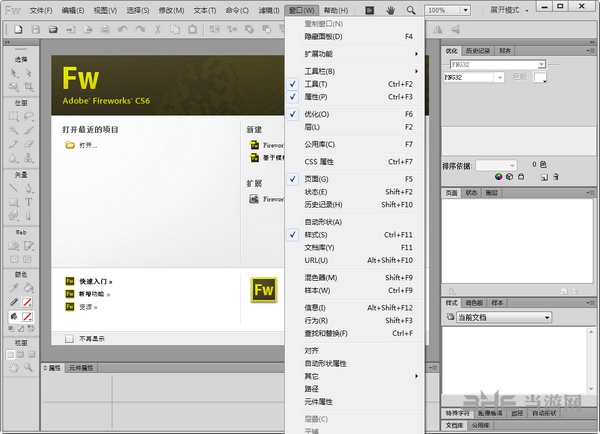Open the 快速入门 link
This screenshot has height=434, width=600.
click(96, 282)
